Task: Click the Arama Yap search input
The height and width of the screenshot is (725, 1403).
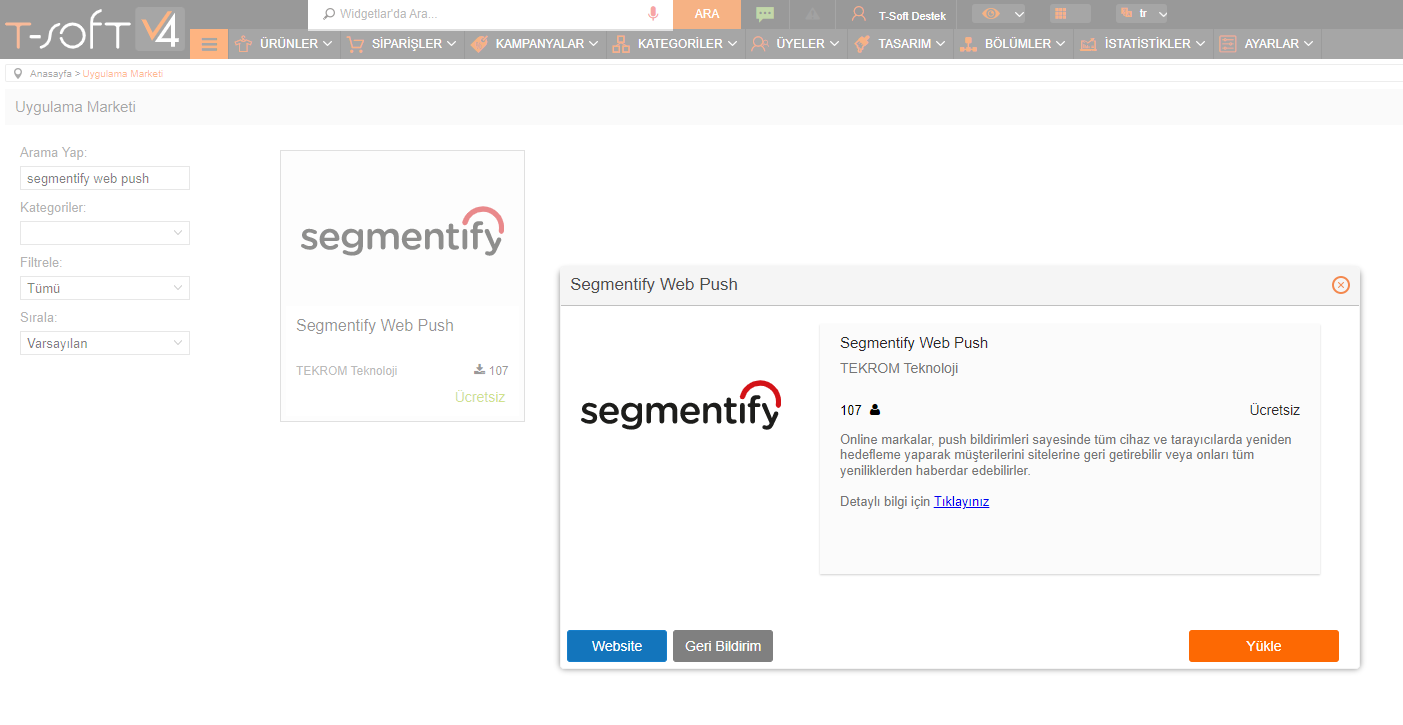Action: pos(105,178)
